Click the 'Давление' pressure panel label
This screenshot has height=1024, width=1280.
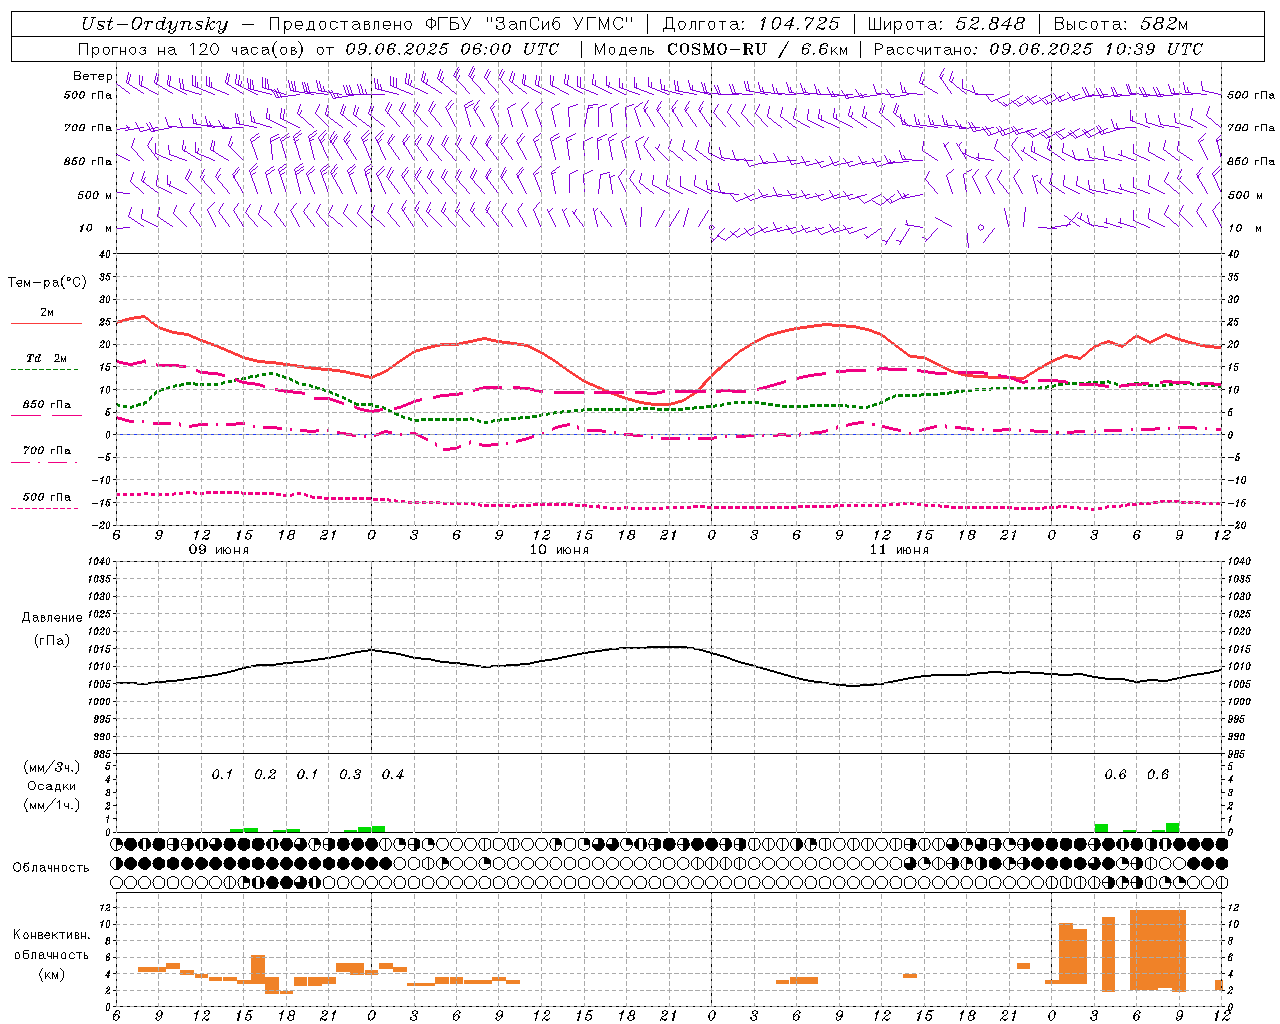point(52,618)
